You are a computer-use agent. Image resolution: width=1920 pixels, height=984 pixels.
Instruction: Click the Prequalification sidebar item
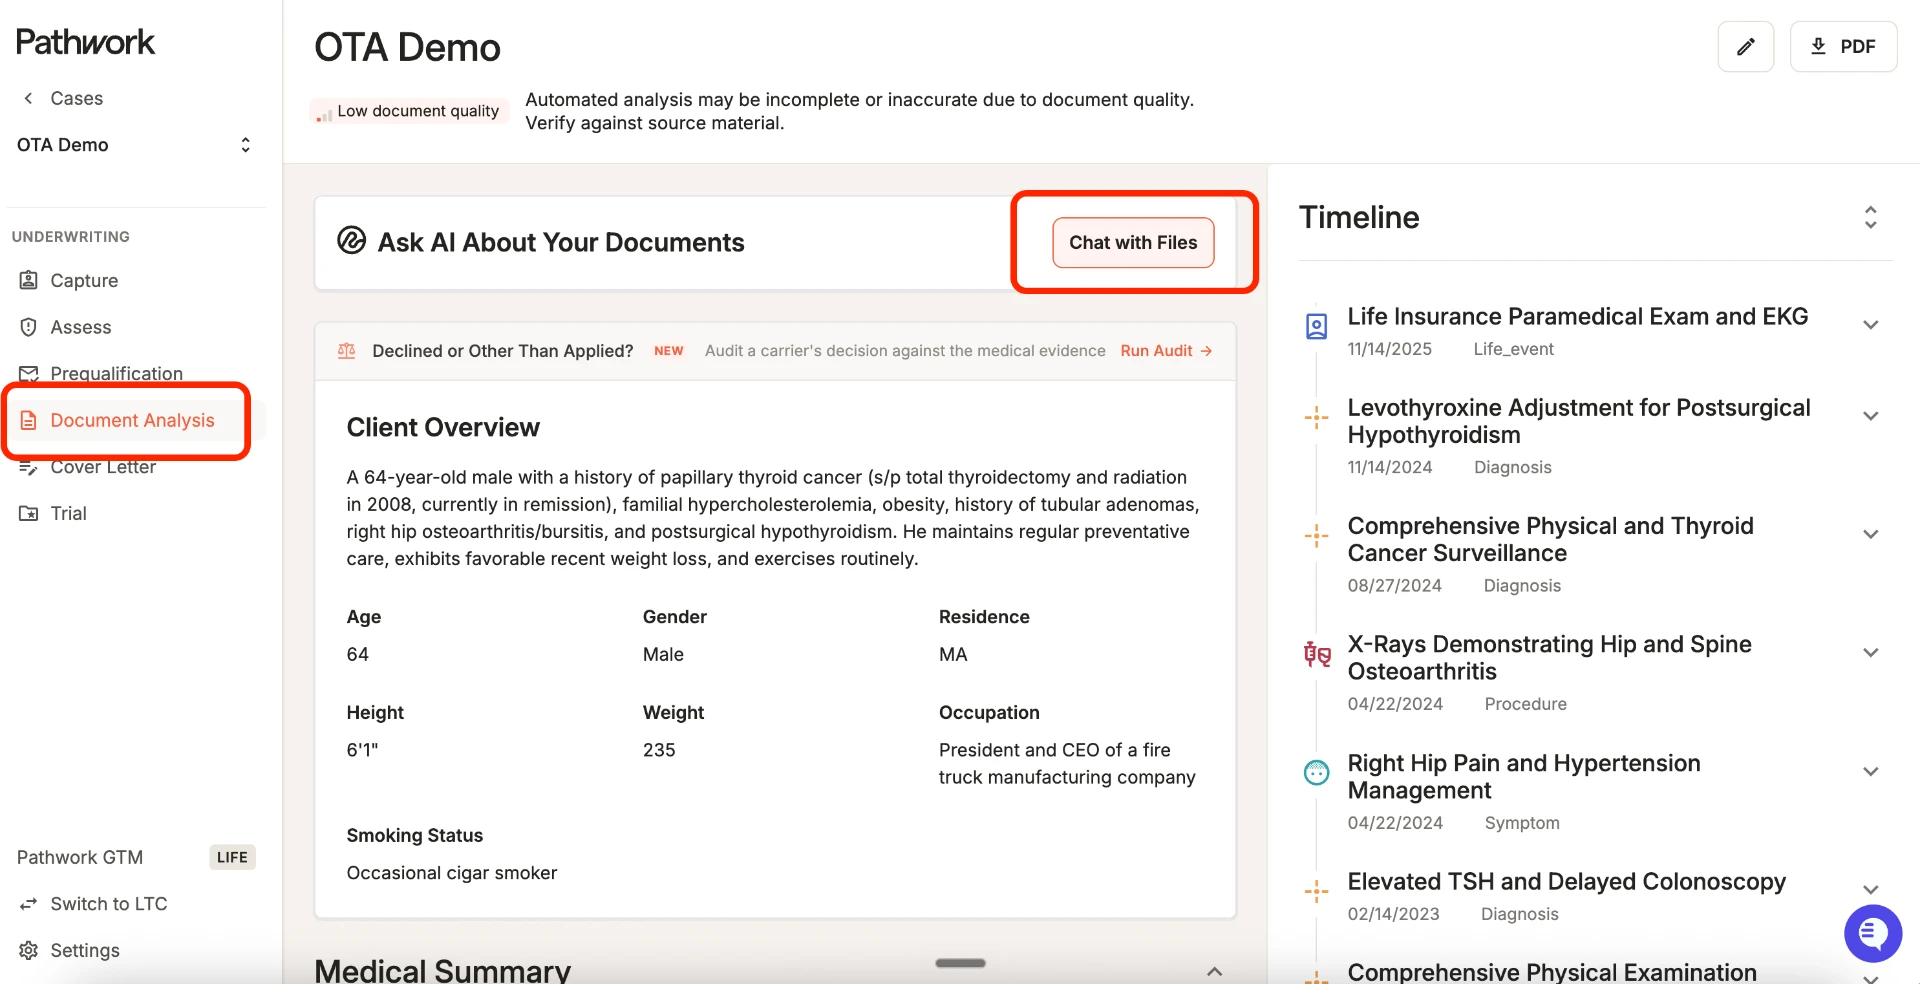pos(116,374)
